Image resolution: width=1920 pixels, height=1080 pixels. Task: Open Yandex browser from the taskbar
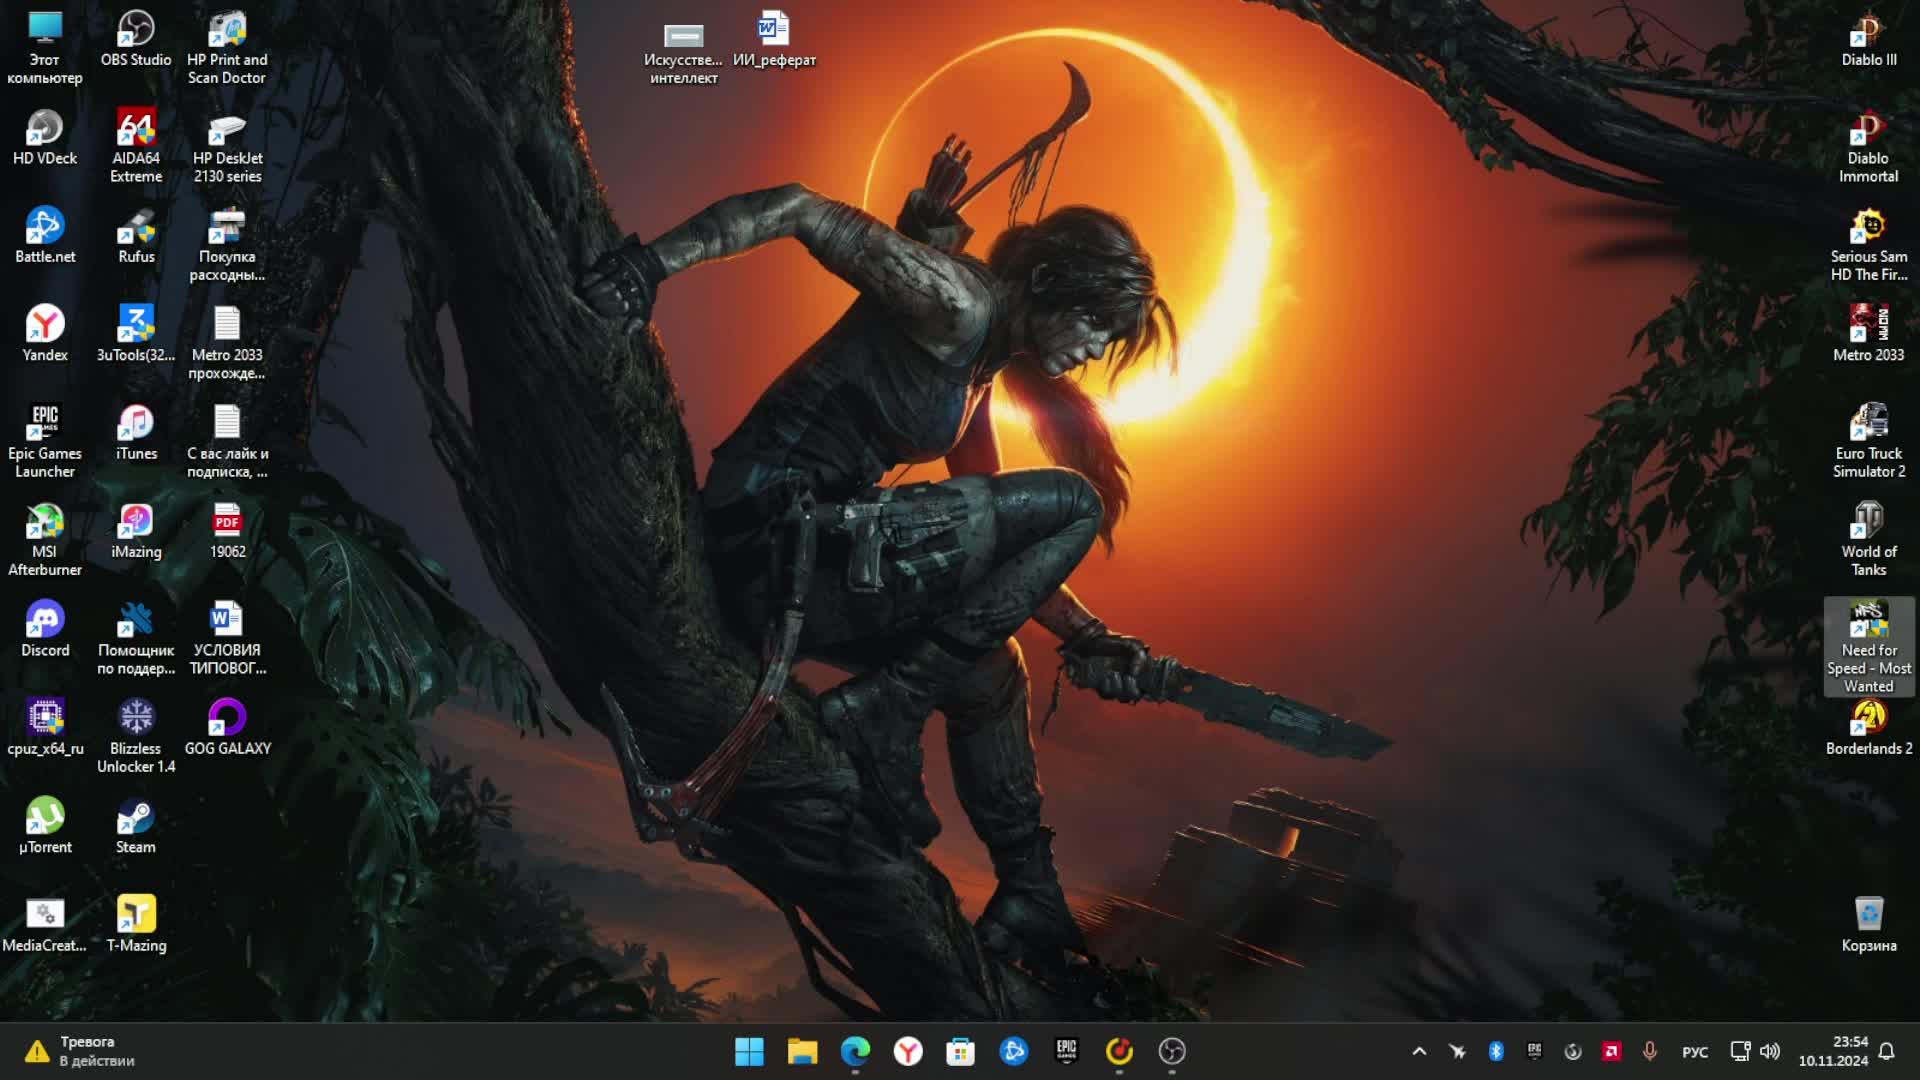(908, 1051)
